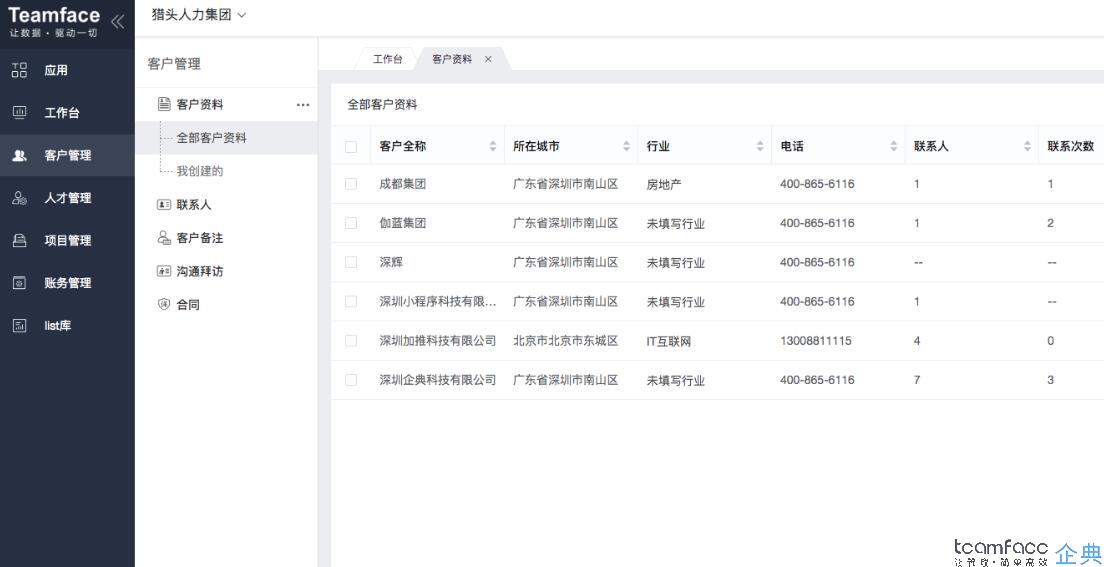
Task: Open 账务管理 in the sidebar
Action: click(x=68, y=283)
